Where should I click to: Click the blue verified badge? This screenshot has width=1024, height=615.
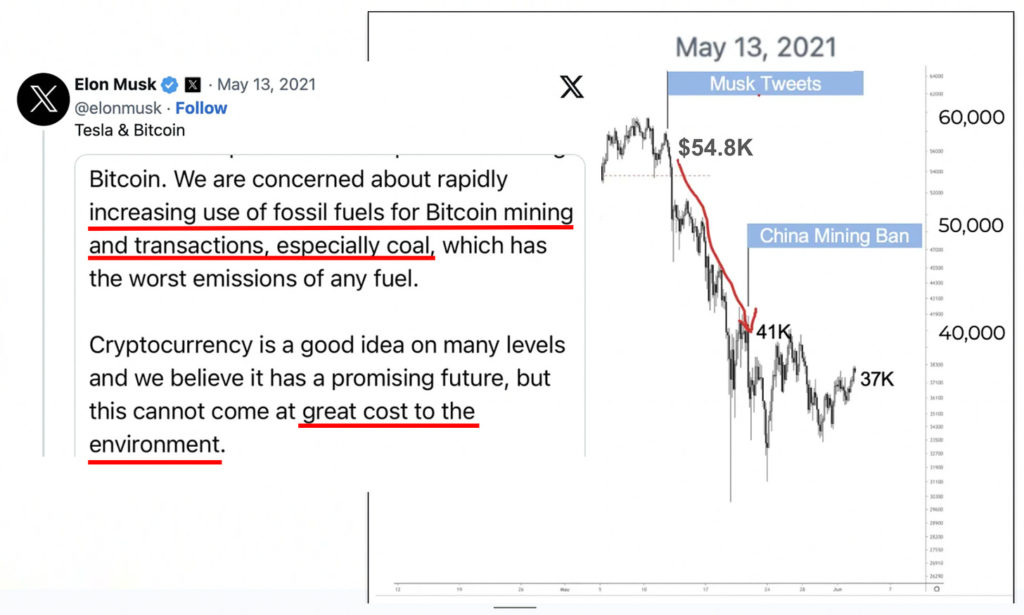click(x=170, y=85)
